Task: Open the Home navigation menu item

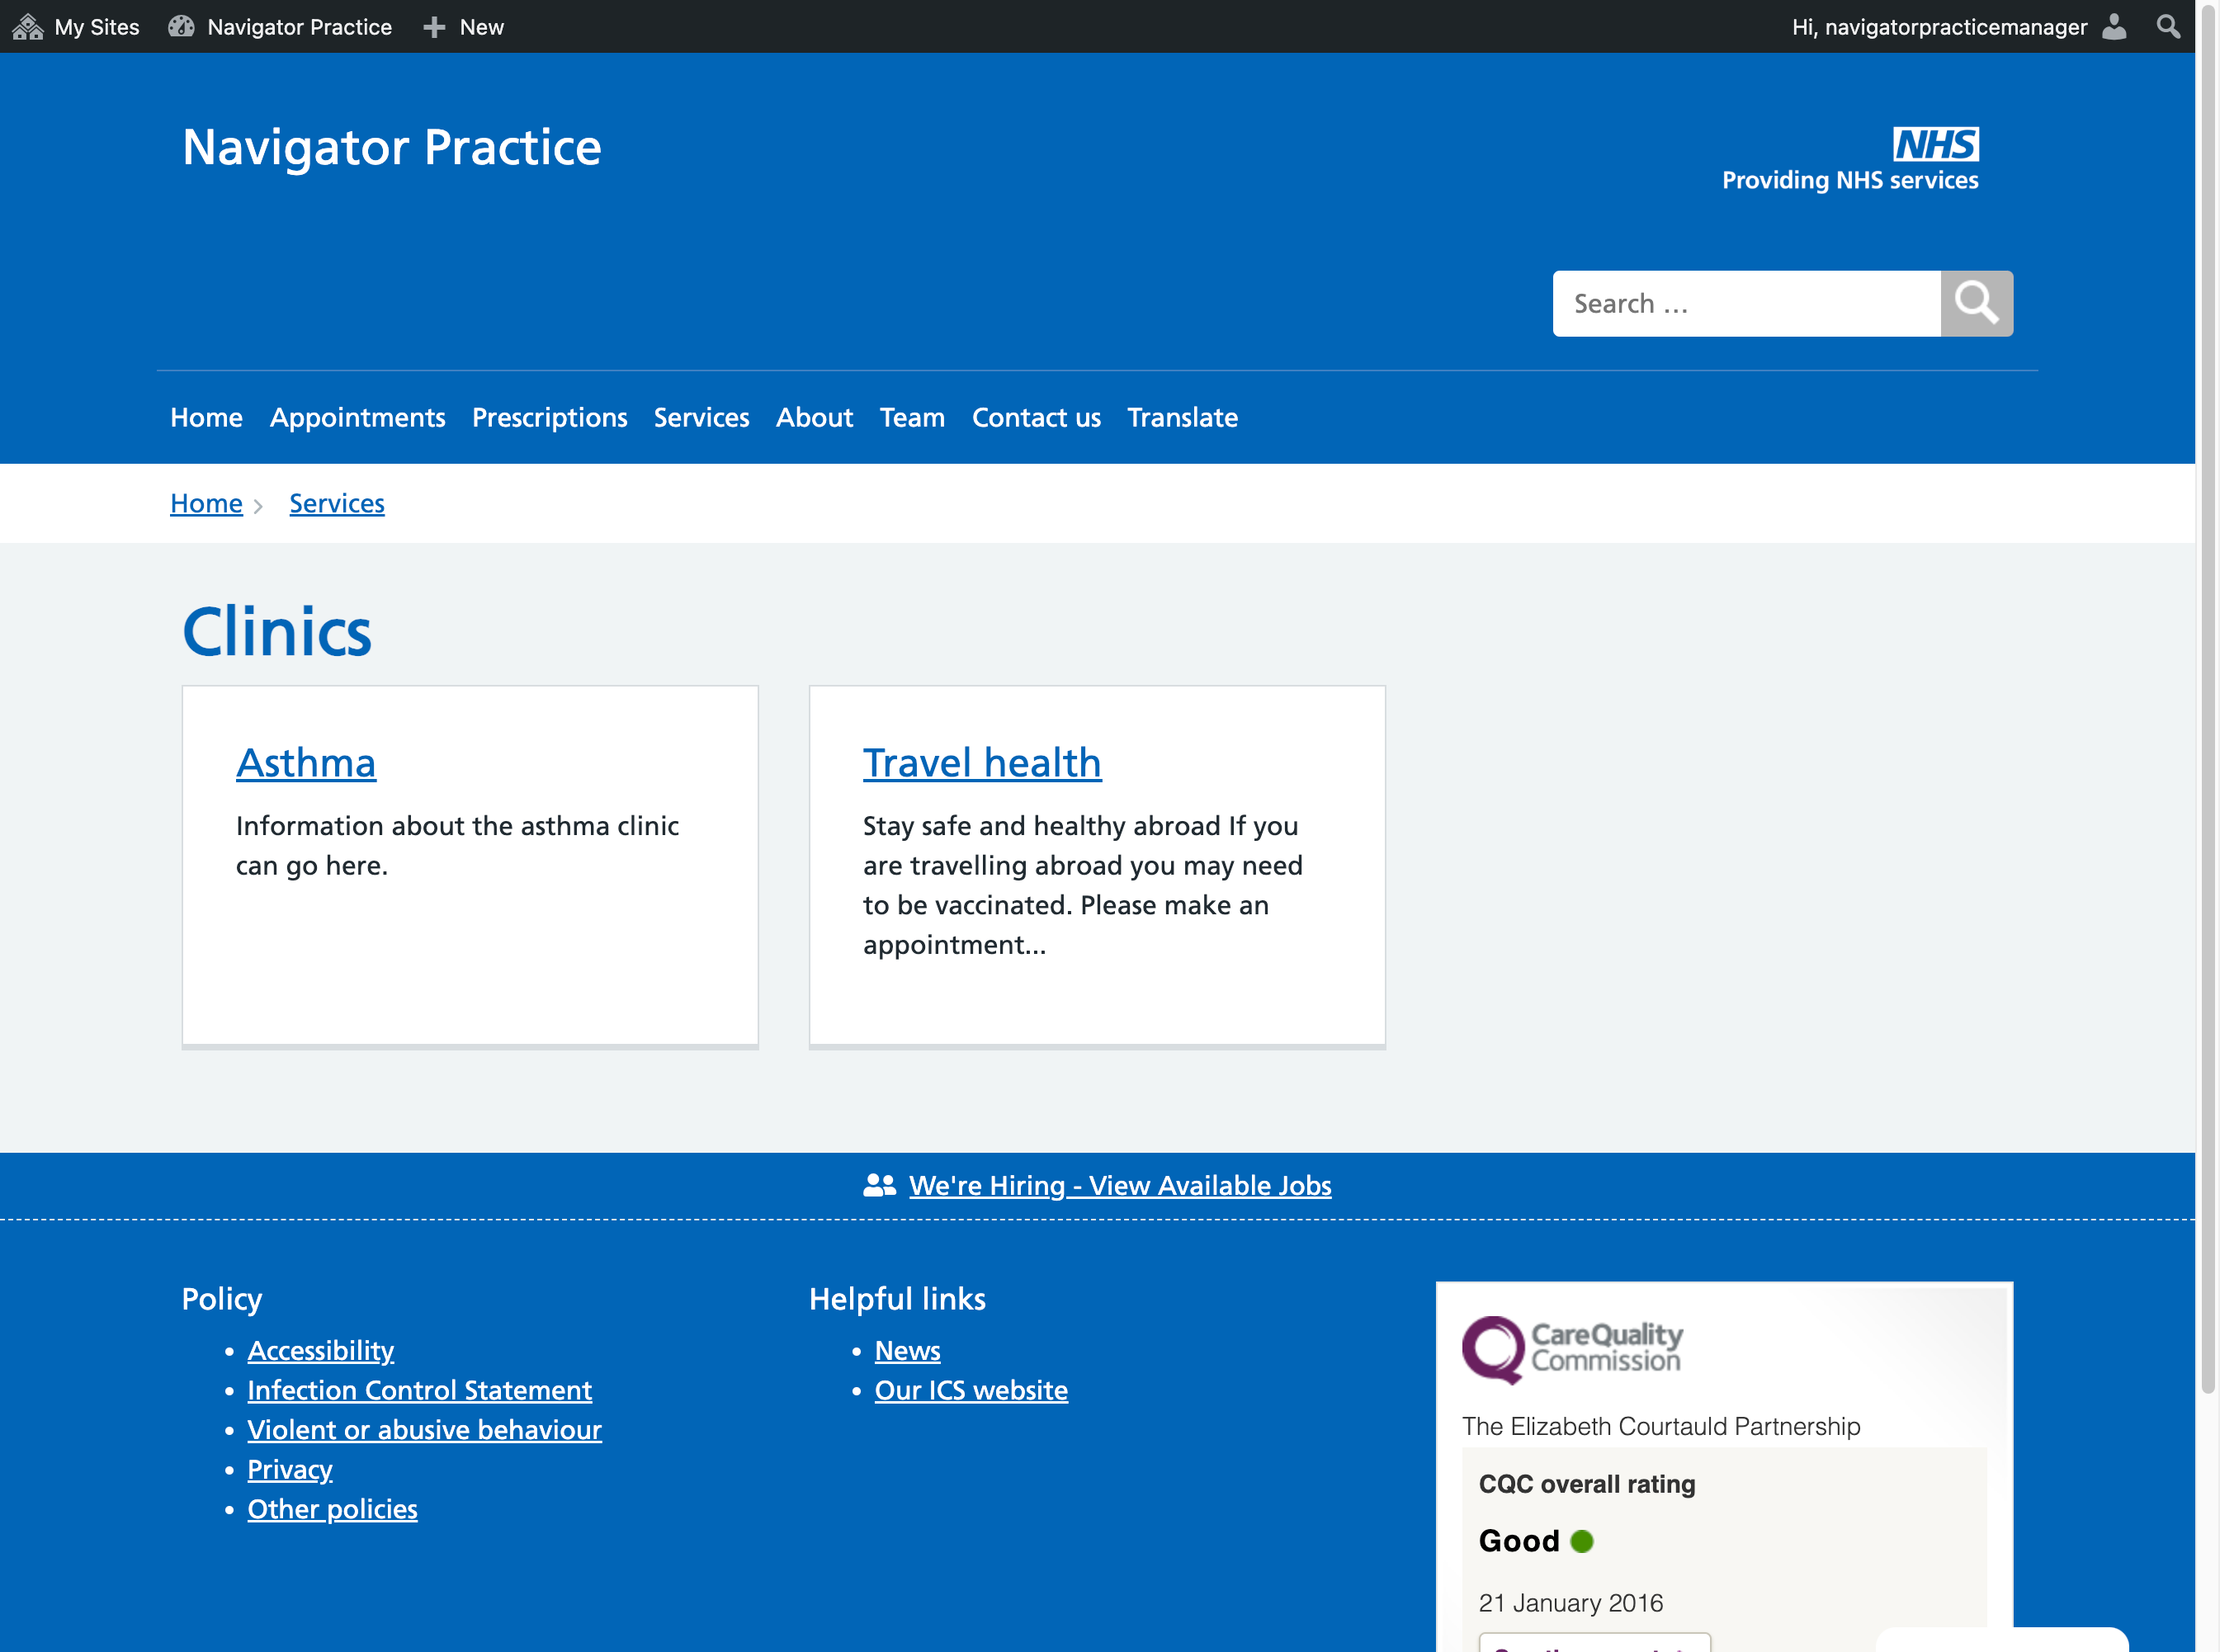Action: tap(206, 417)
